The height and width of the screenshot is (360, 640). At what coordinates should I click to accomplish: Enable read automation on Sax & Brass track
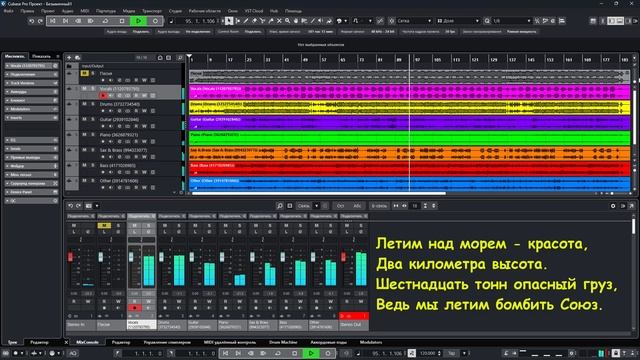tap(136, 157)
